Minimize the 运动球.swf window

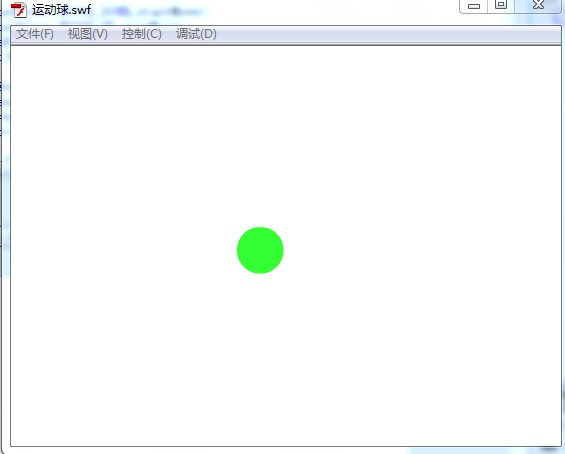(474, 6)
